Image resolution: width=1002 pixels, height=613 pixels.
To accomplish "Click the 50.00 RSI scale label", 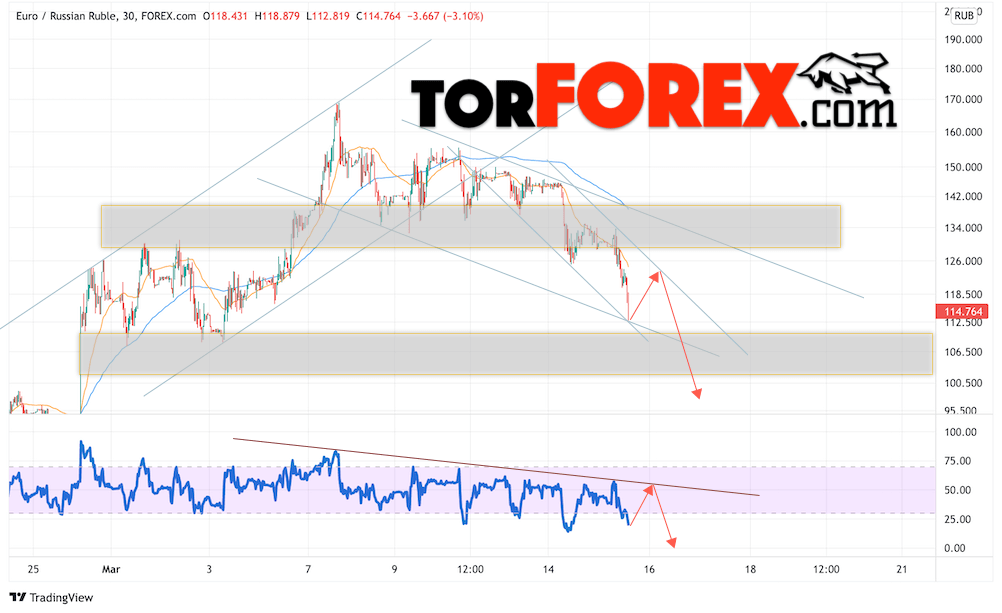I will pos(958,490).
